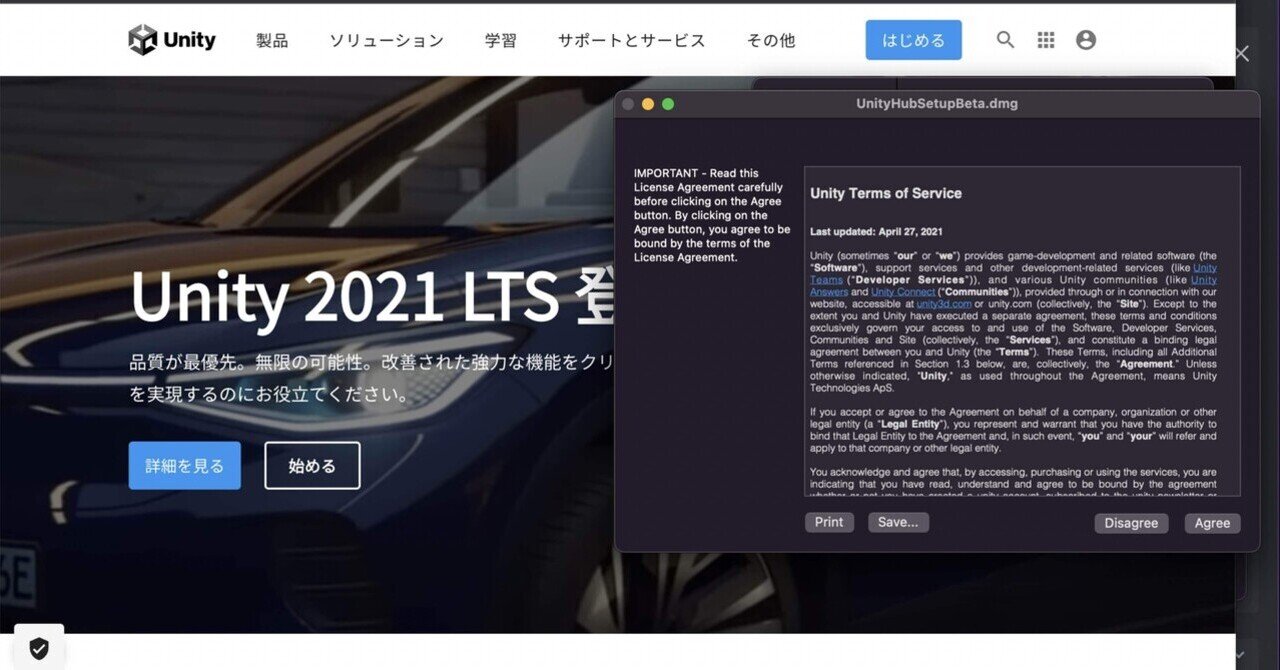This screenshot has height=670, width=1280.
Task: Open the 学習 menu
Action: point(501,41)
